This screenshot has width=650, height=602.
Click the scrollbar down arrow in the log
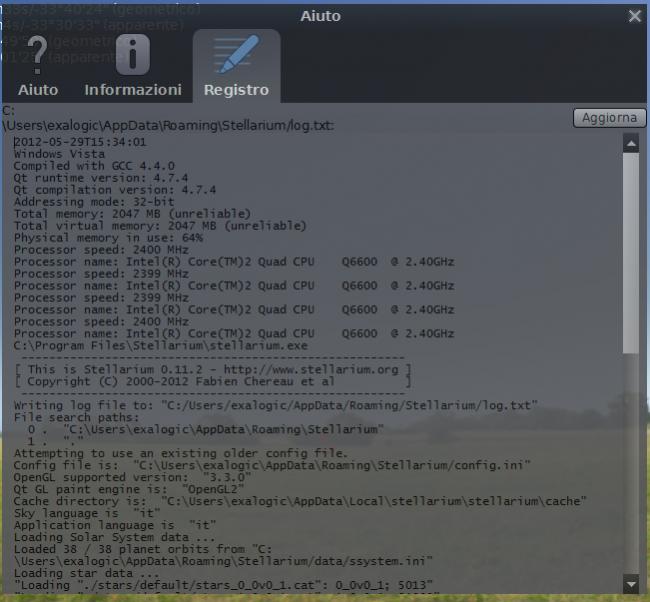coord(630,583)
